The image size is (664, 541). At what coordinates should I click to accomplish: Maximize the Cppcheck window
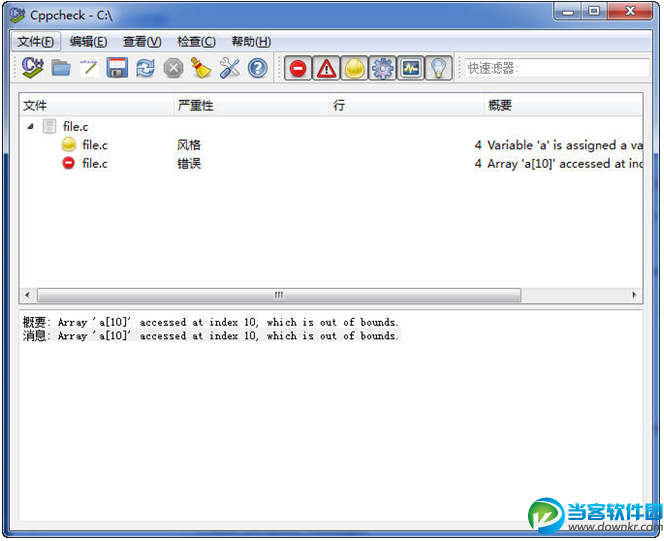pyautogui.click(x=594, y=11)
